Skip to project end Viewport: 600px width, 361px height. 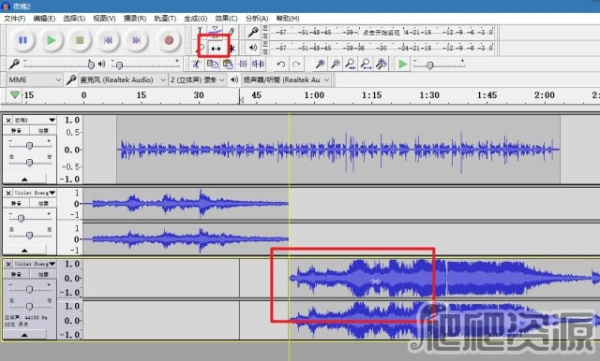point(136,40)
